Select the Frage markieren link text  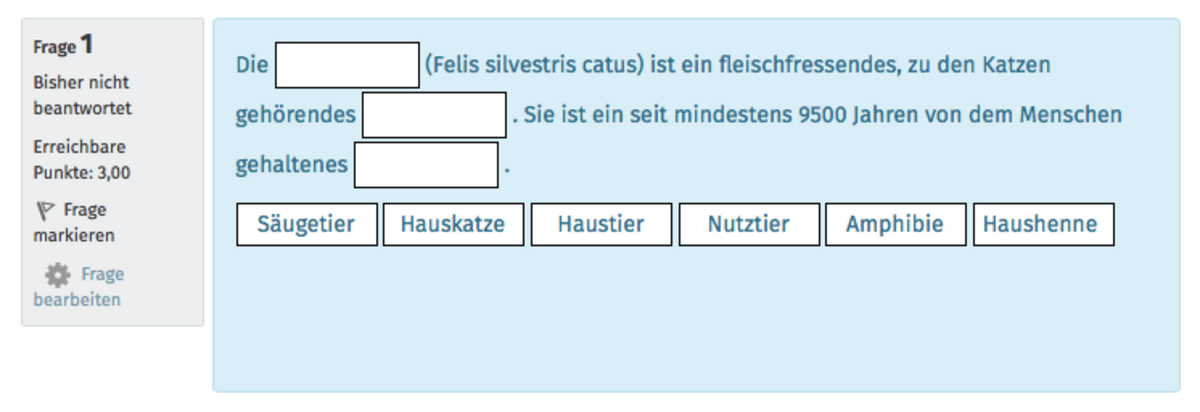coord(74,223)
